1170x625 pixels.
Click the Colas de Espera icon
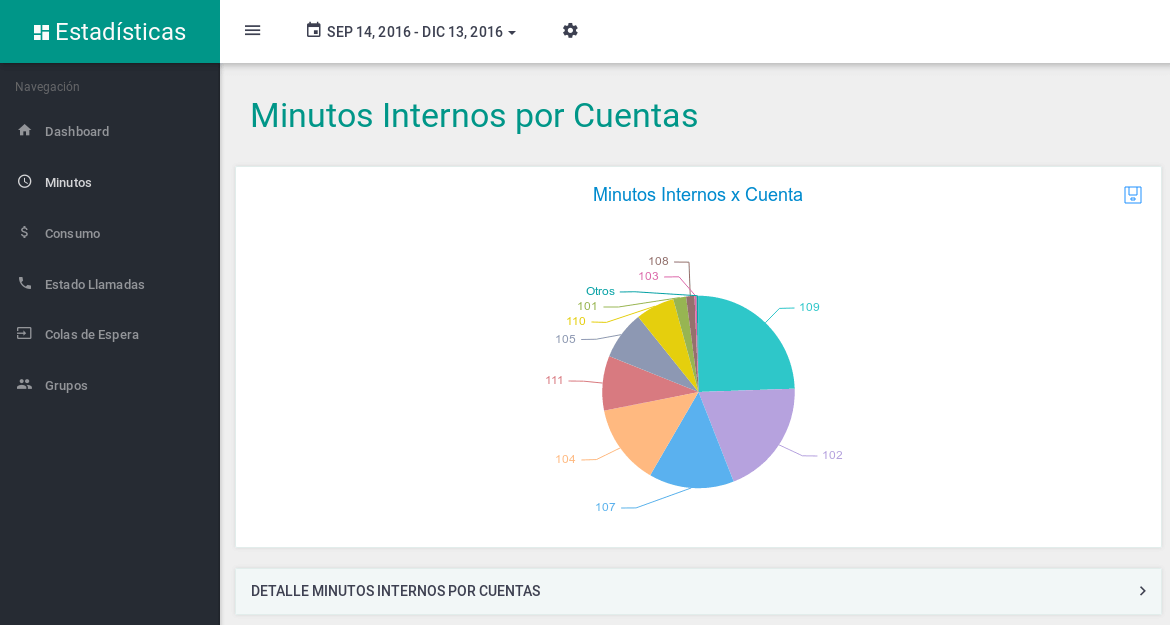tap(25, 334)
